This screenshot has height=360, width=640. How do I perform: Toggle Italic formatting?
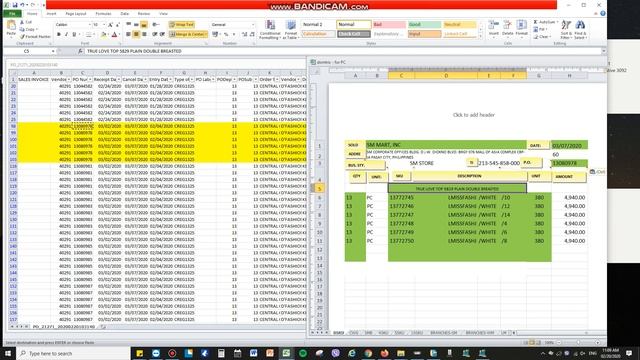click(66, 34)
